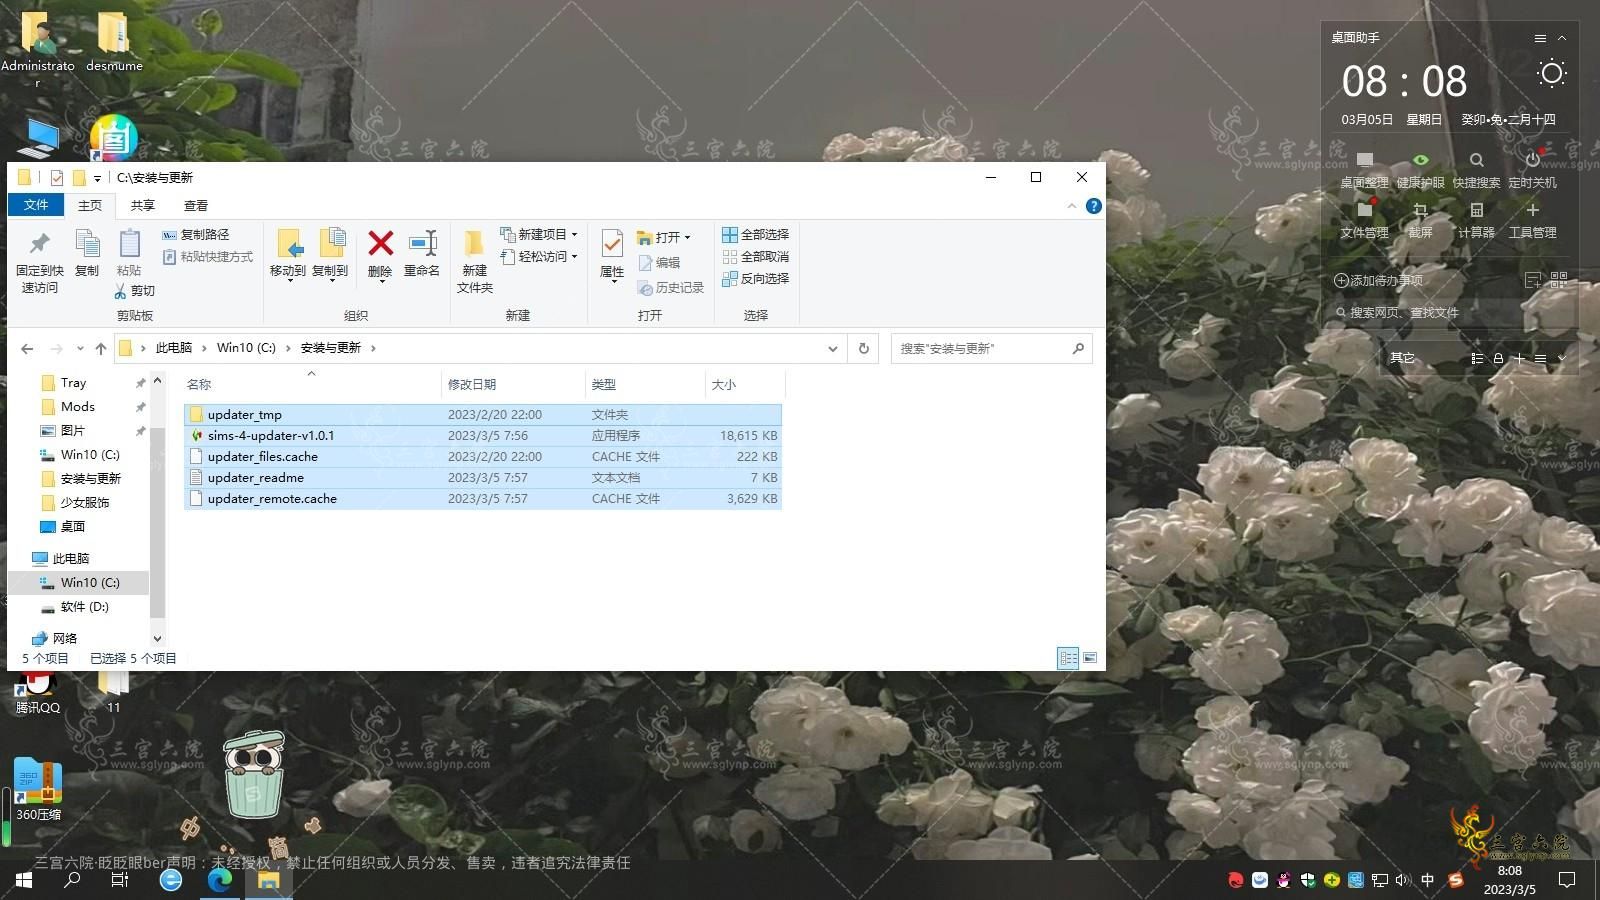Click History (历史记录) in the ribbon

point(671,288)
